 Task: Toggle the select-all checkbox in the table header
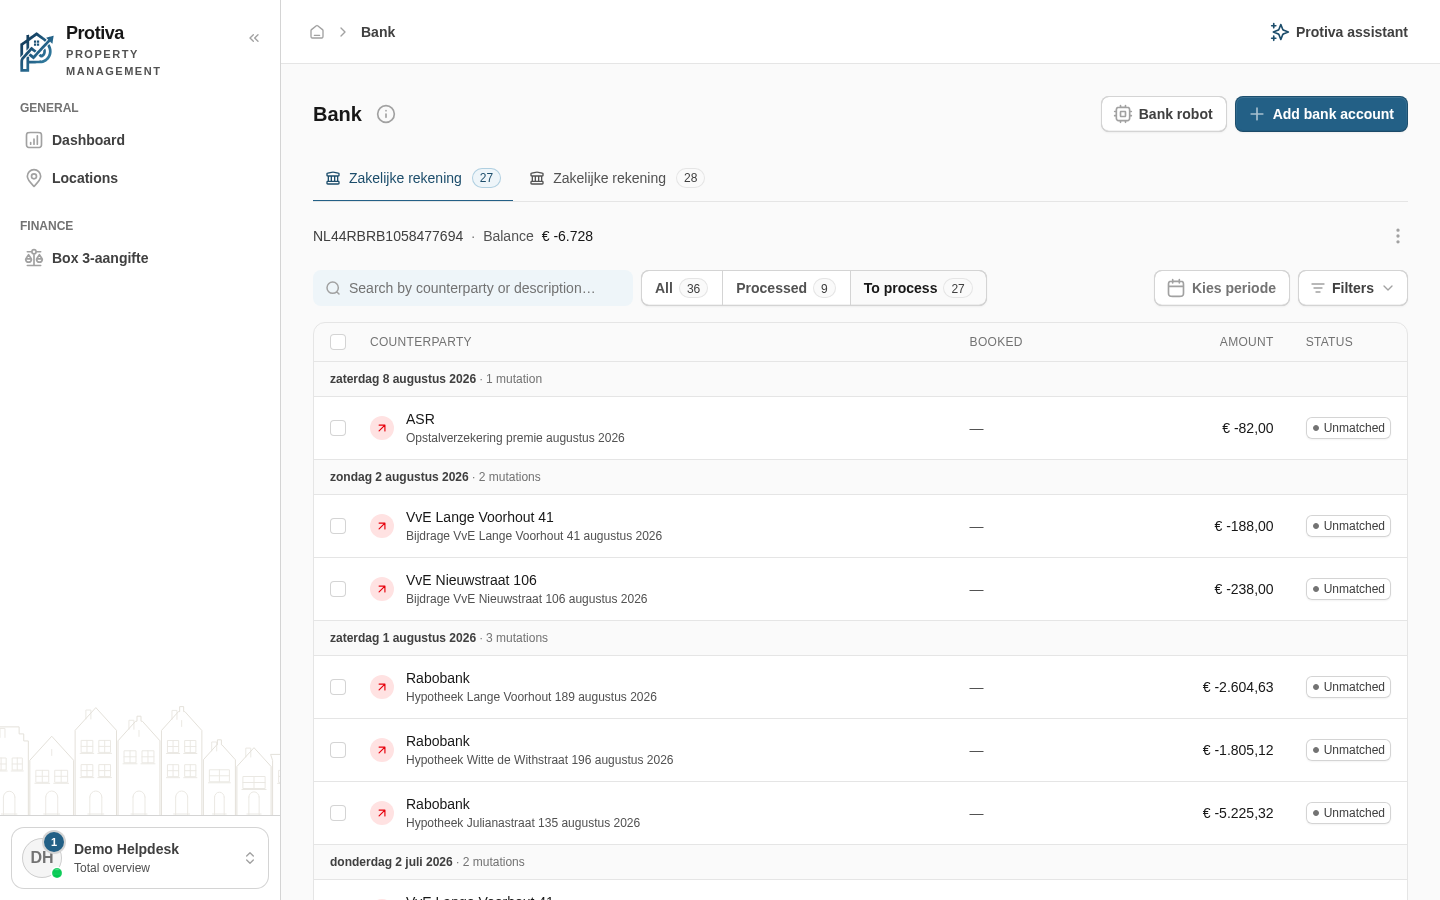[x=338, y=342]
